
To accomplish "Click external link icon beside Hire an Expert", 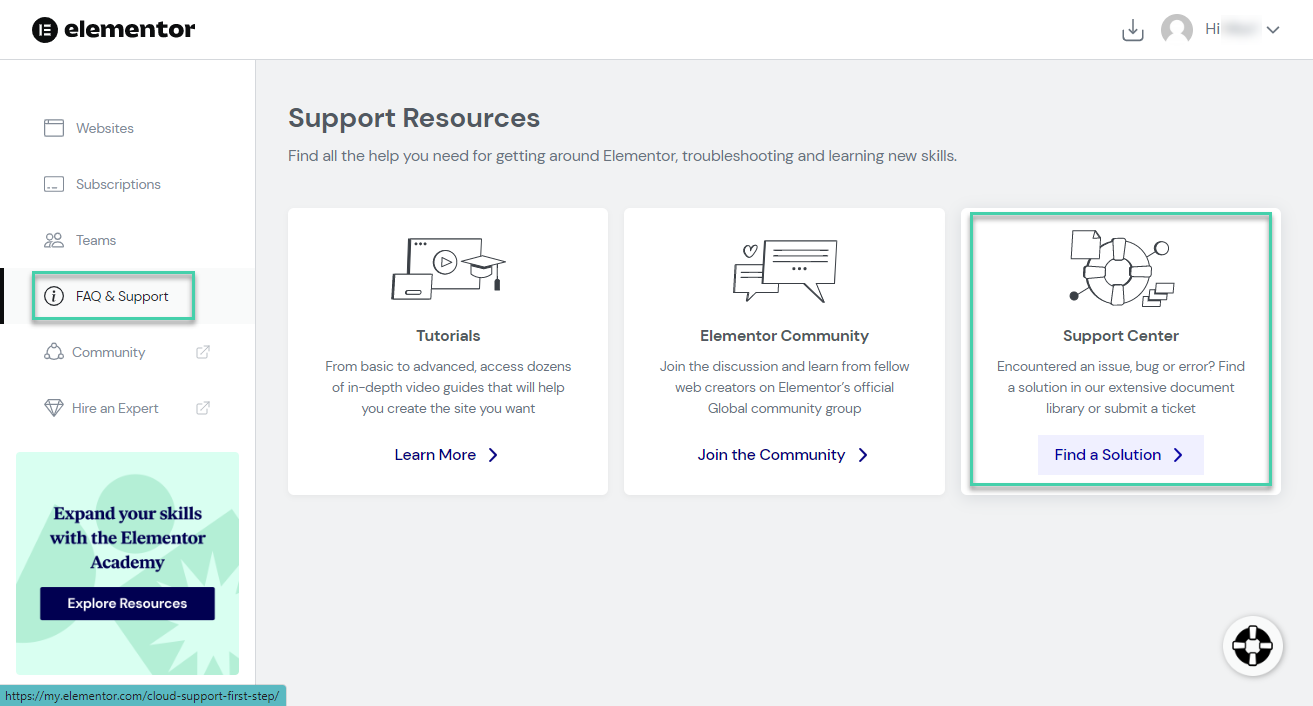I will (x=203, y=408).
